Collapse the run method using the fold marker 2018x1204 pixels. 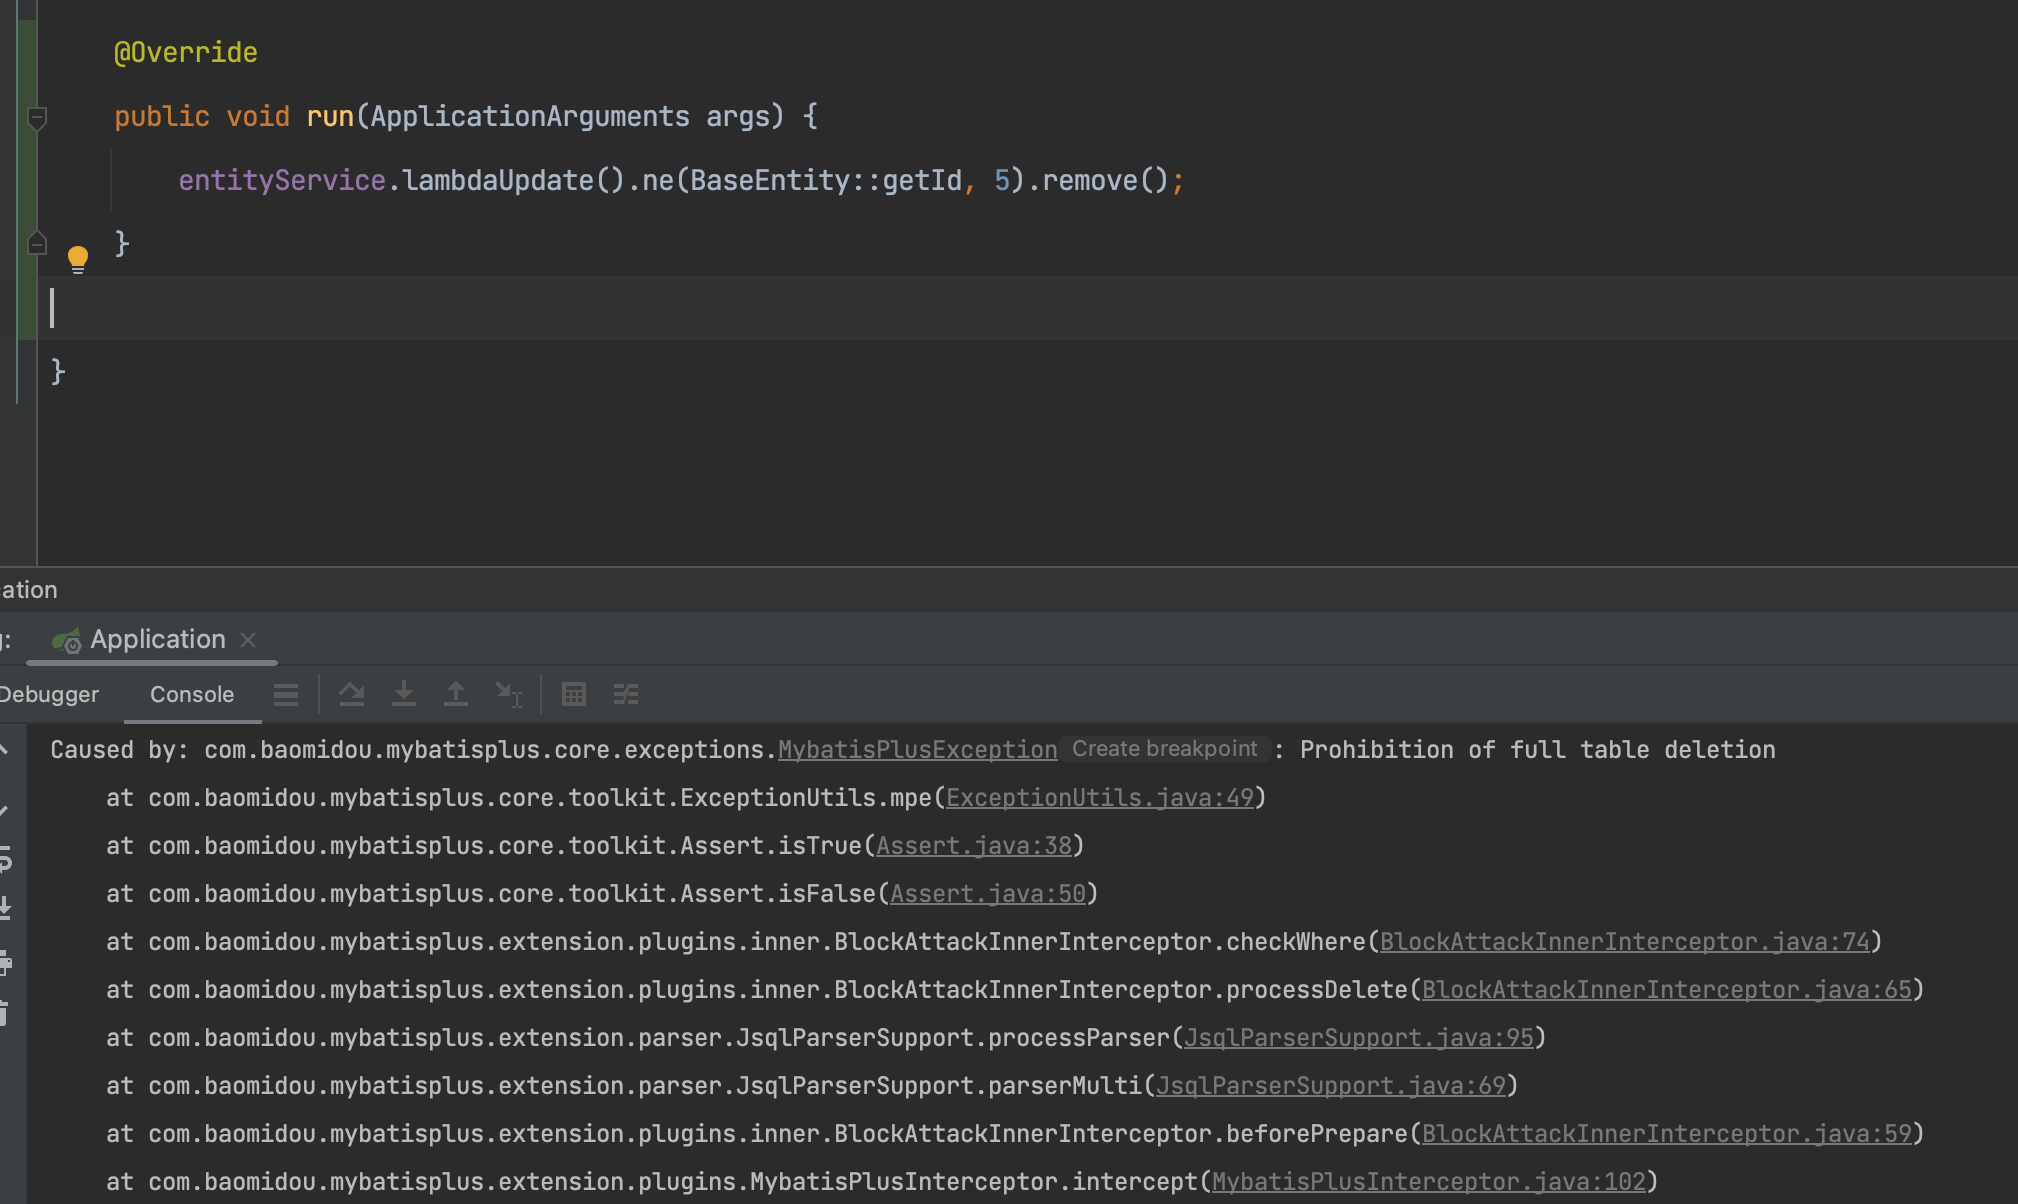point(37,117)
